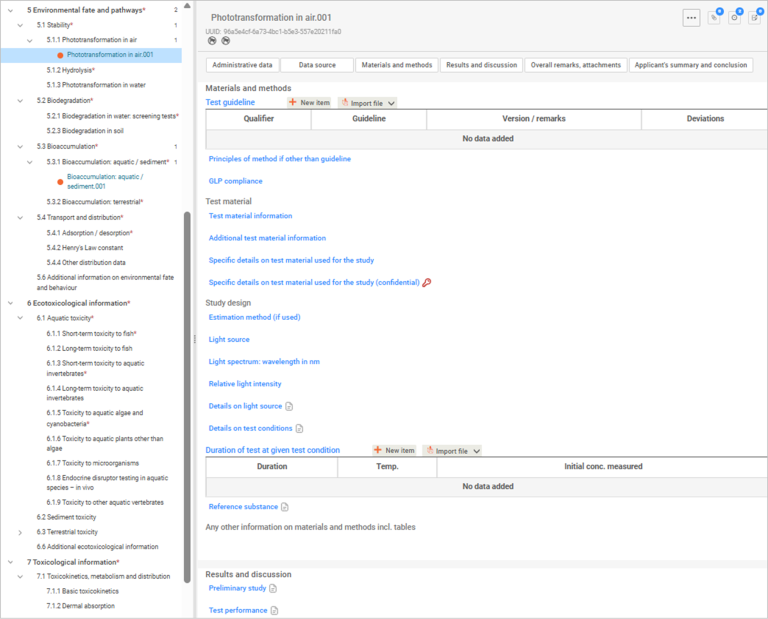Switch to Materials and methods tab
The image size is (768, 619).
point(397,65)
